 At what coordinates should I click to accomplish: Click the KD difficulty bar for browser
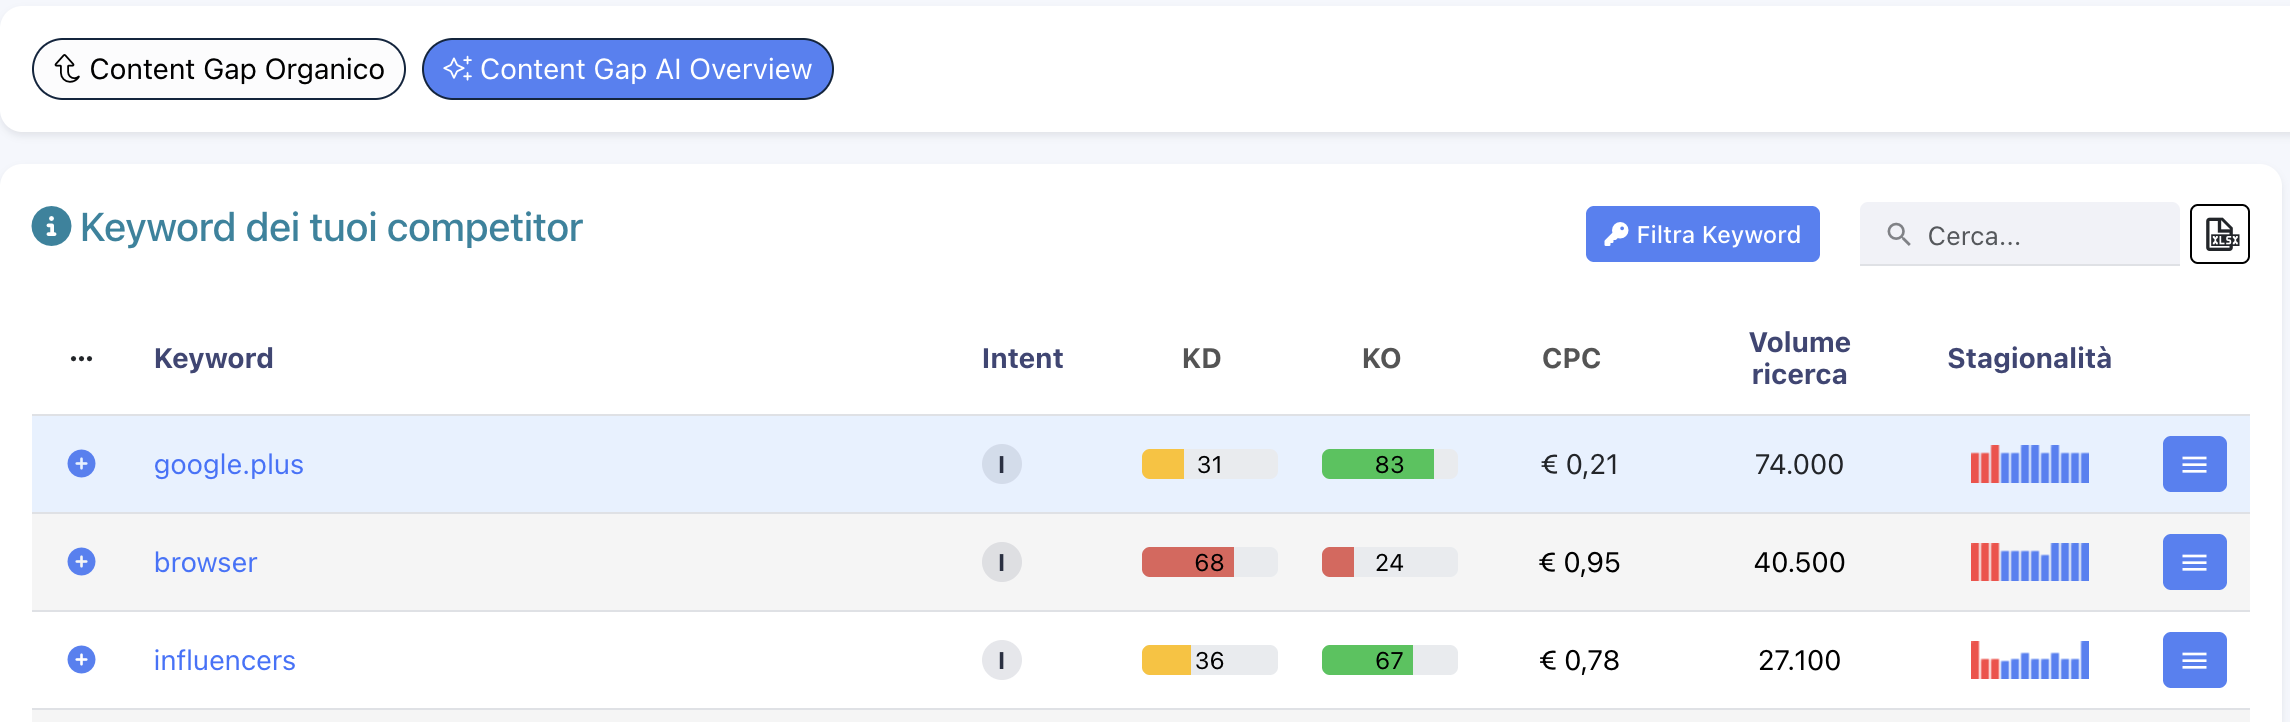tap(1209, 562)
